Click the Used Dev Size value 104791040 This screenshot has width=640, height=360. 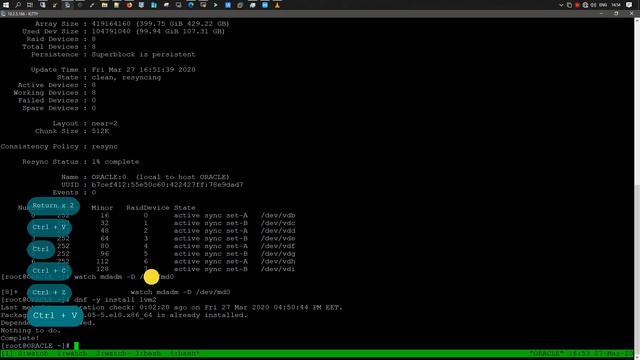point(111,31)
